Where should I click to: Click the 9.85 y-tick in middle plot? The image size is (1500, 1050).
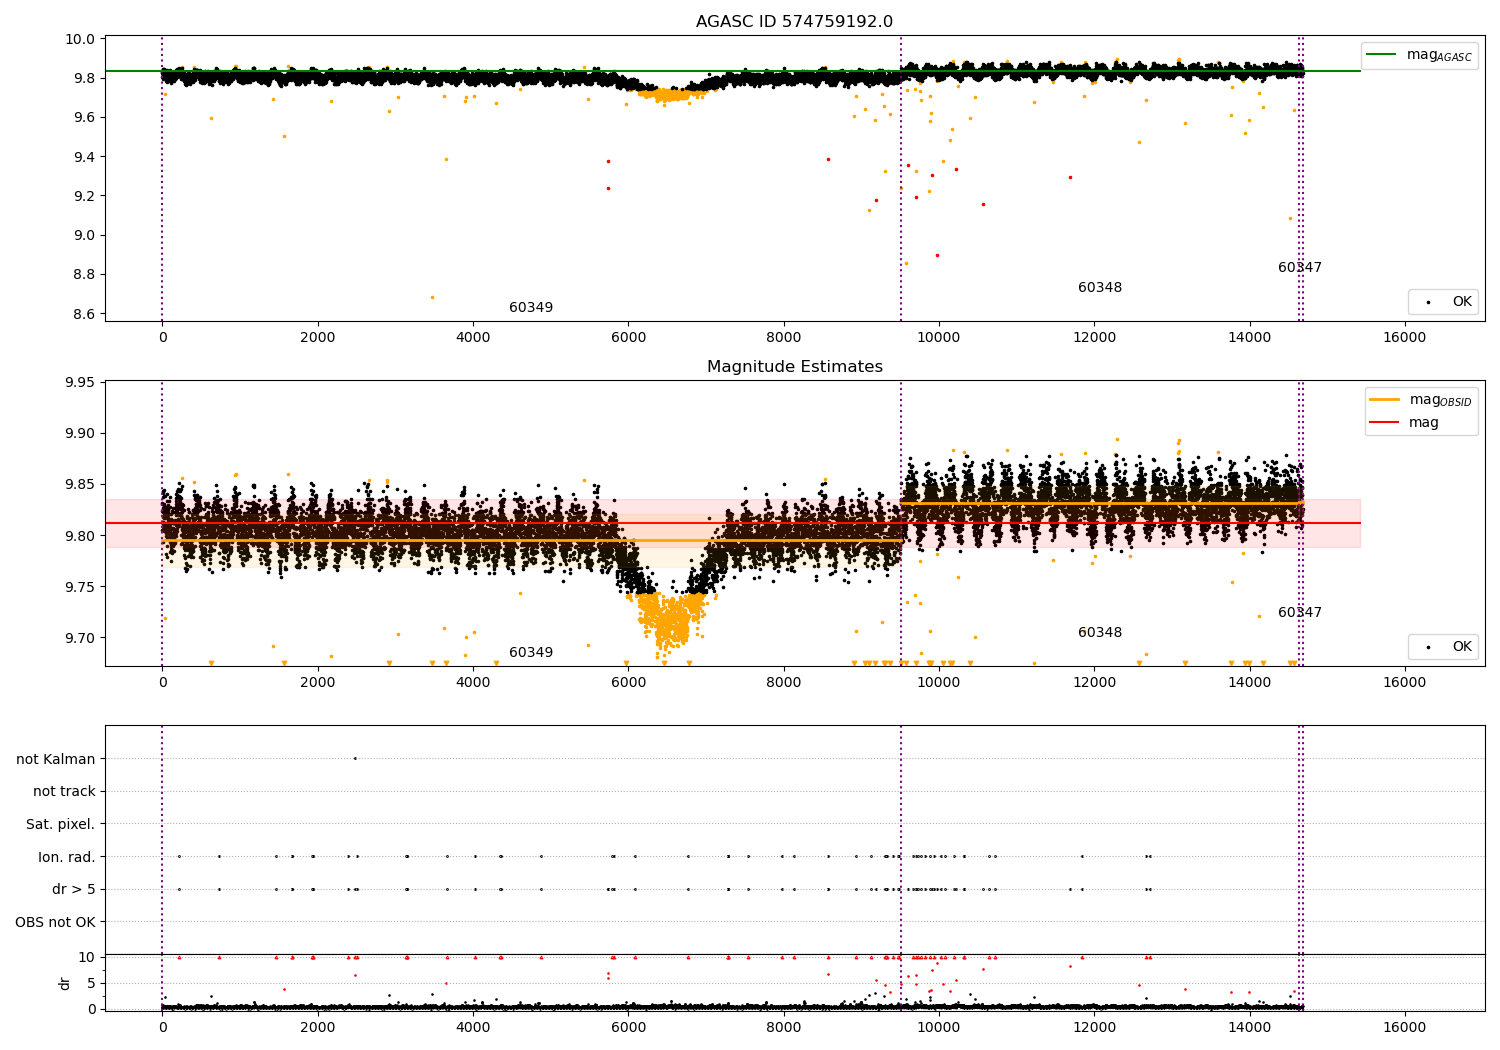79,485
